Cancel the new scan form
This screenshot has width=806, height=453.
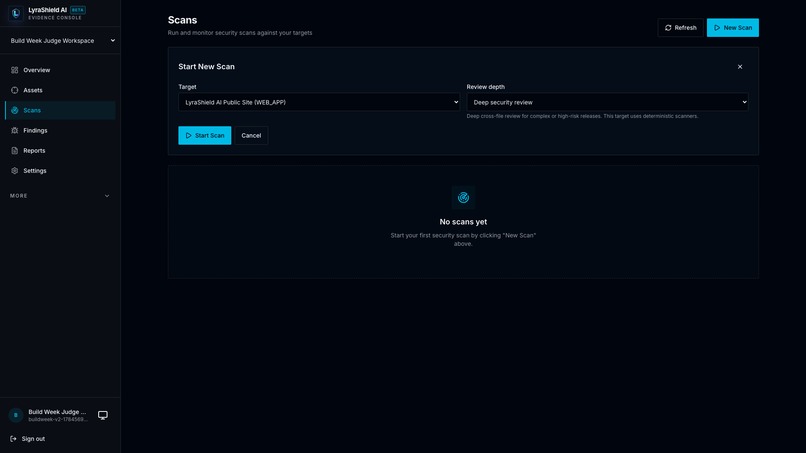pyautogui.click(x=251, y=136)
